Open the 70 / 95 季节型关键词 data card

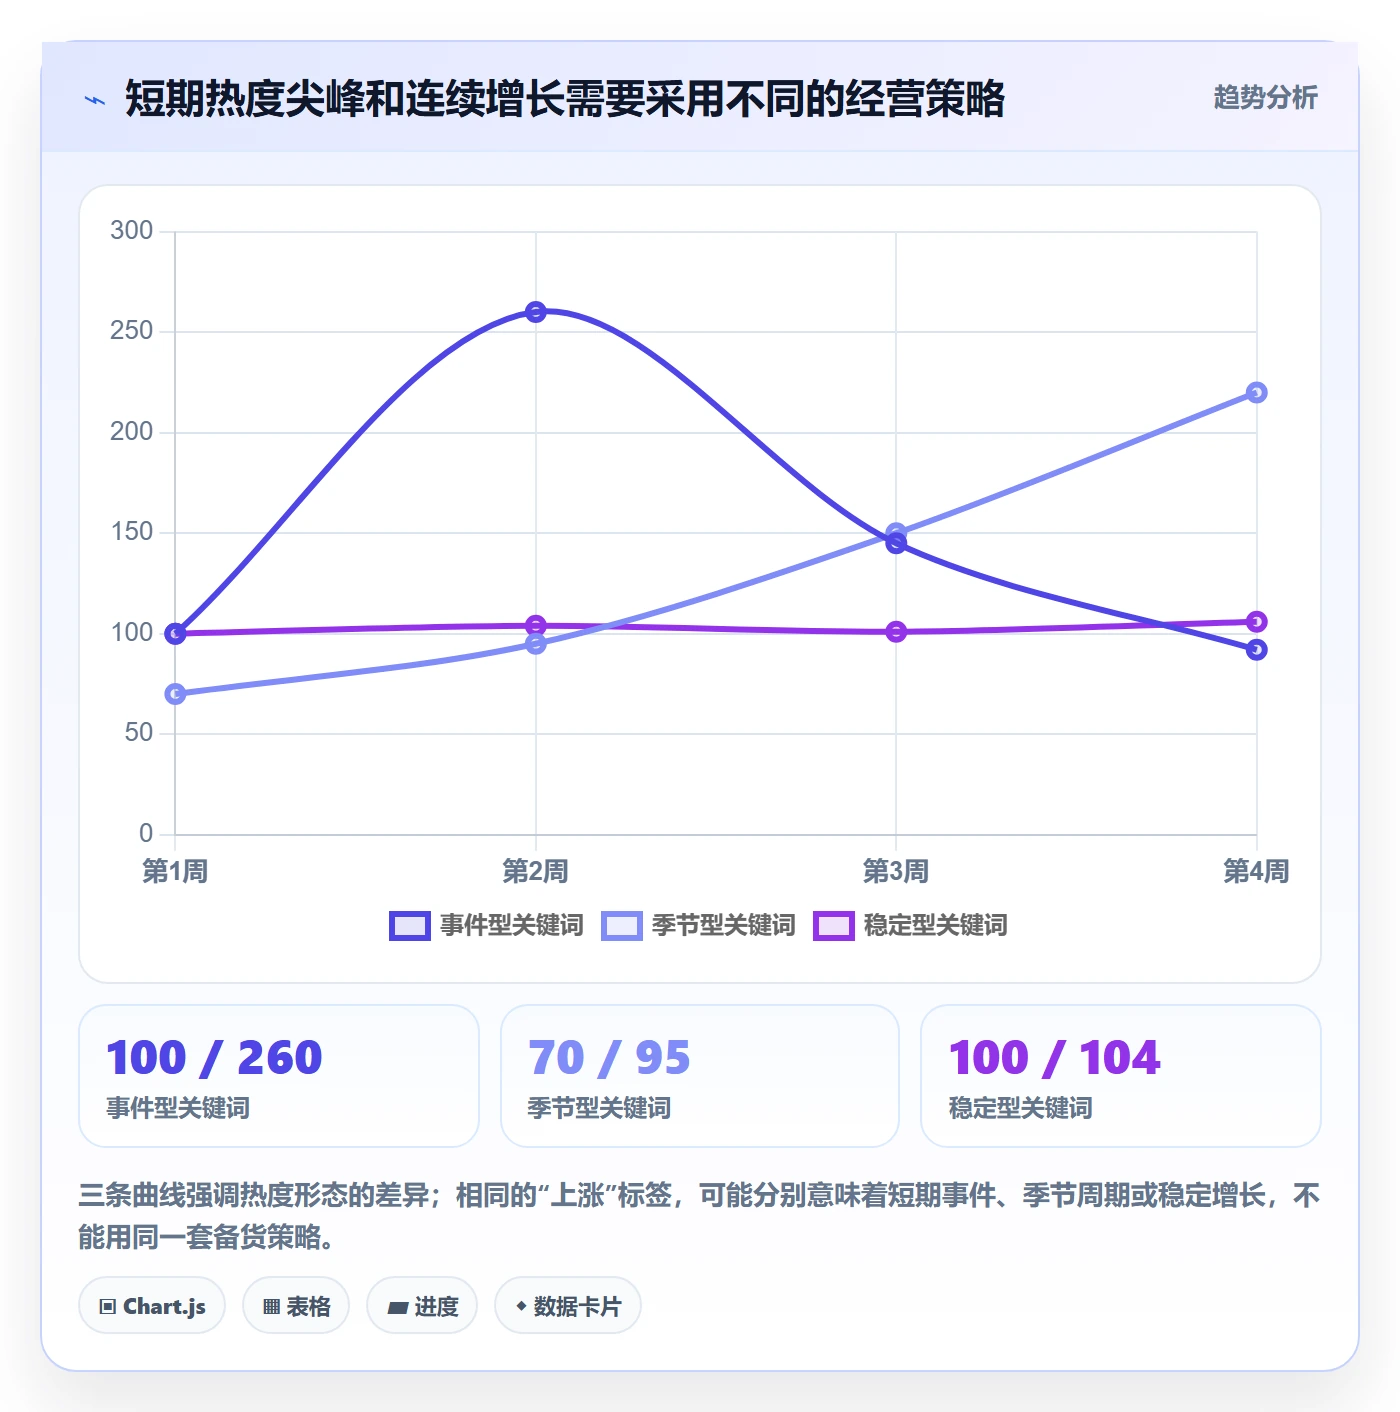pos(700,1076)
